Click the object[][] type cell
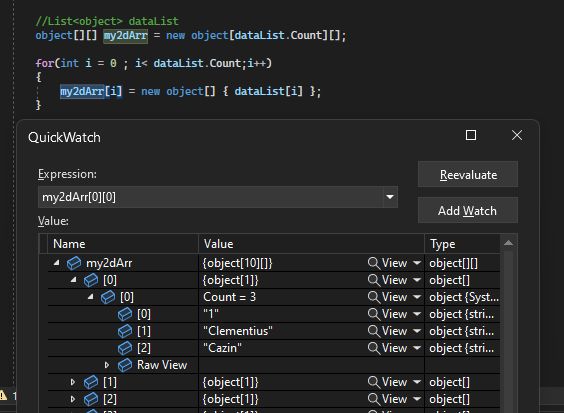Image resolution: width=564 pixels, height=413 pixels. click(x=463, y=263)
